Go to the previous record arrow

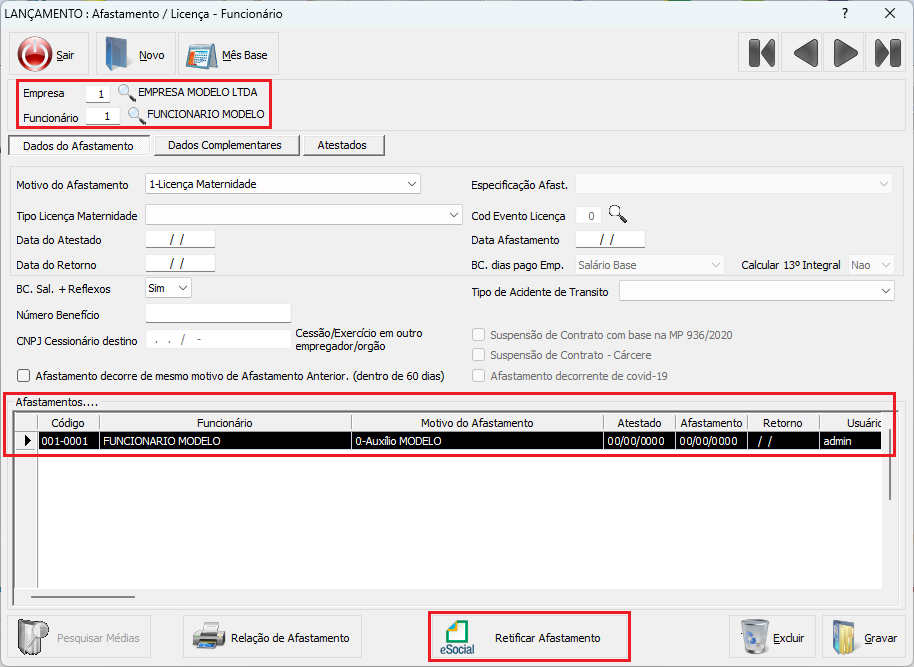coord(805,52)
